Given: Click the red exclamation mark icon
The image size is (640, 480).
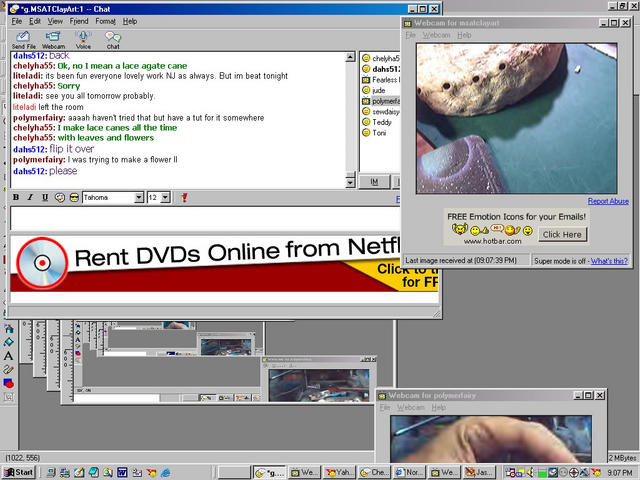Looking at the screenshot, I should pyautogui.click(x=184, y=198).
